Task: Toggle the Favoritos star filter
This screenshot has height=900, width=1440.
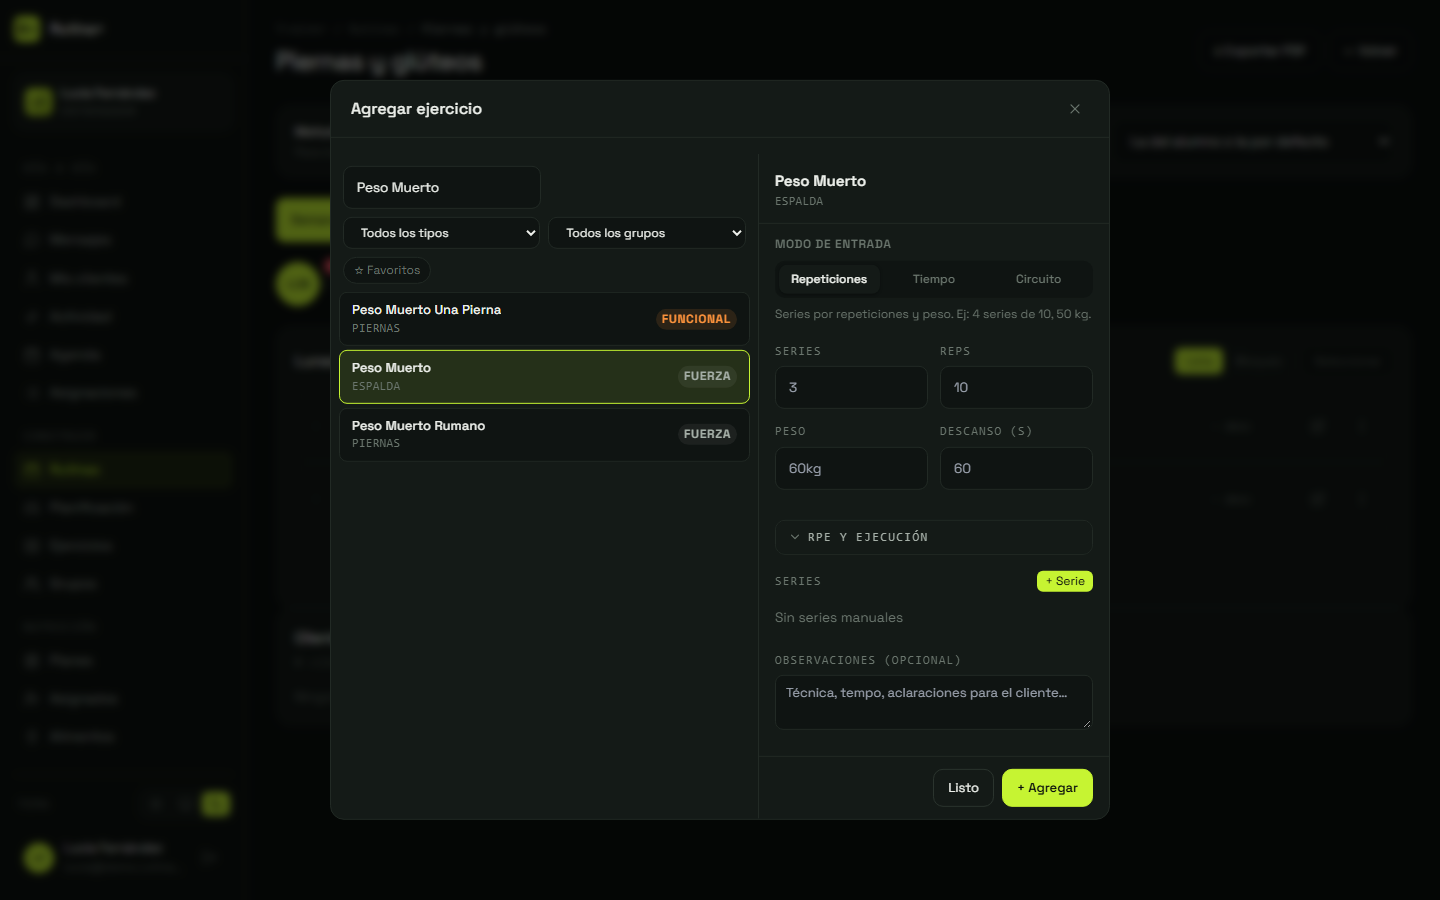Action: (387, 270)
